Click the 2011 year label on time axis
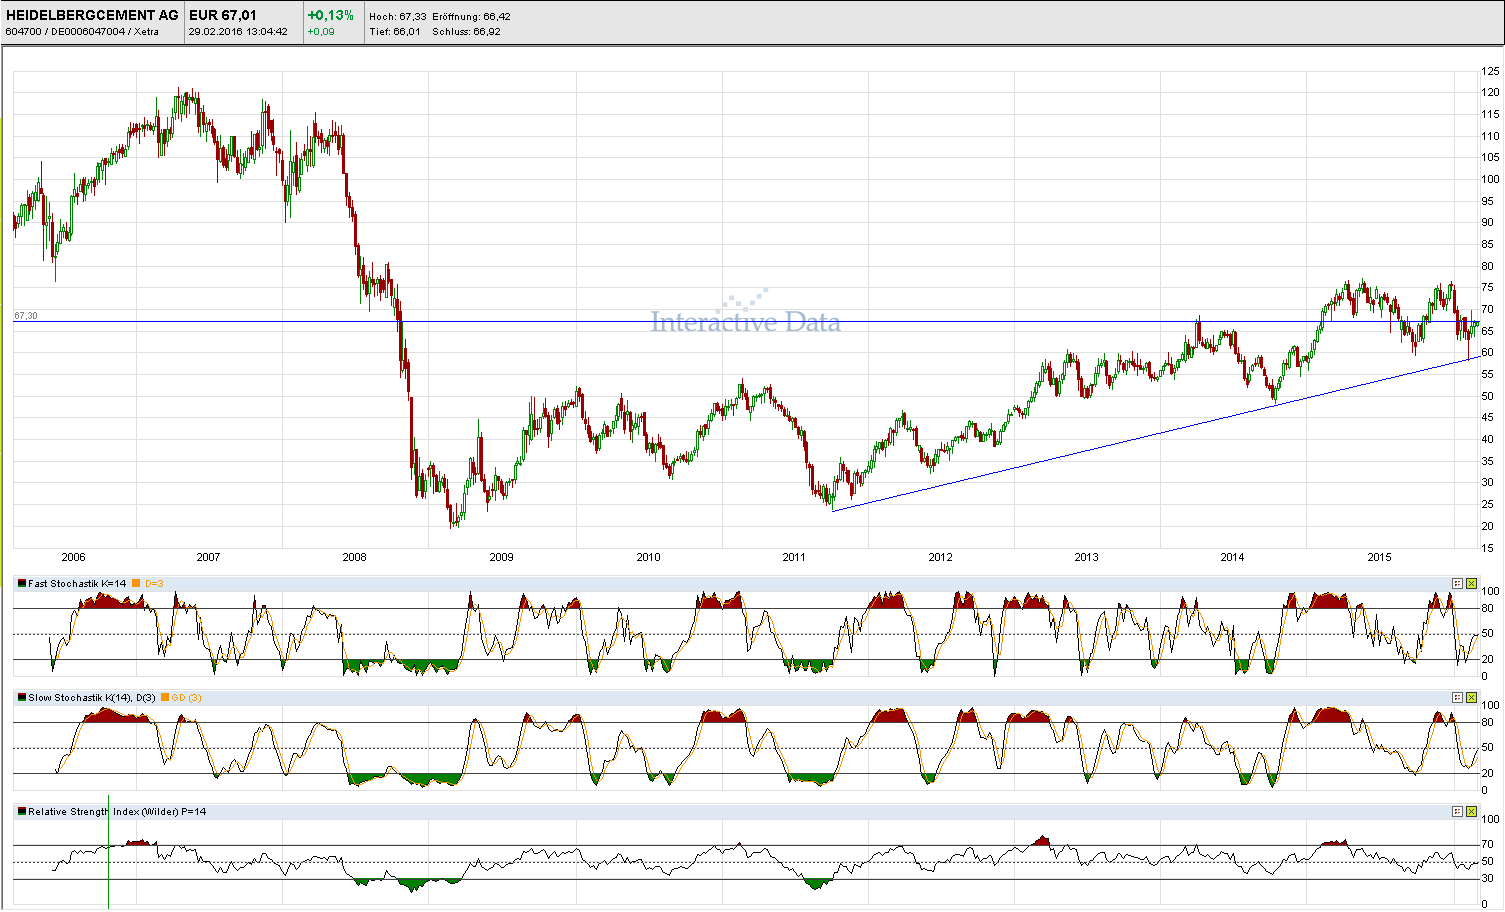 click(794, 557)
